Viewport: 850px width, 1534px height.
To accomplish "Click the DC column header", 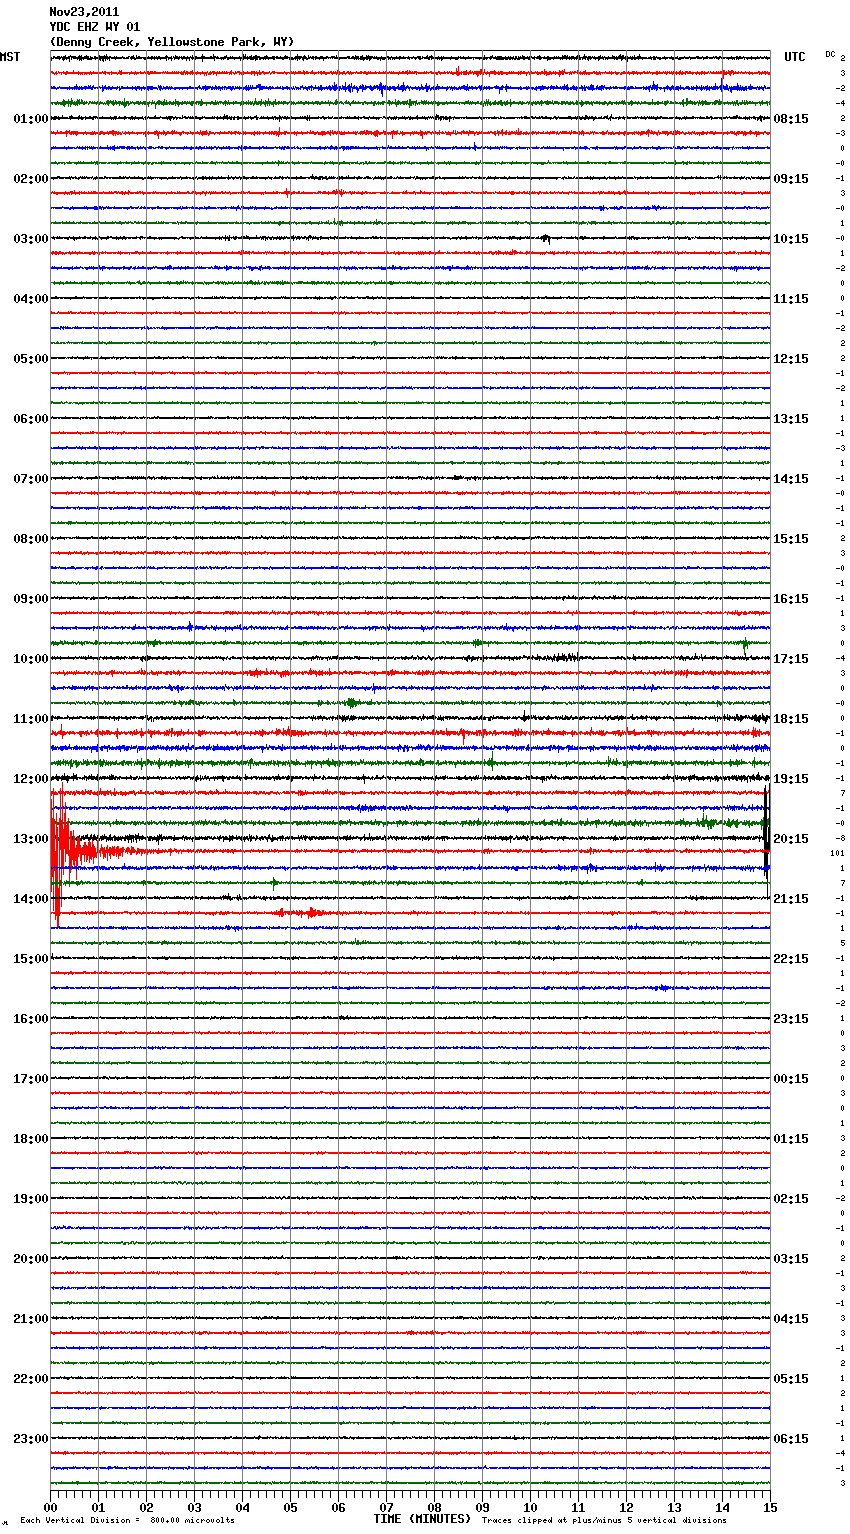I will point(830,54).
